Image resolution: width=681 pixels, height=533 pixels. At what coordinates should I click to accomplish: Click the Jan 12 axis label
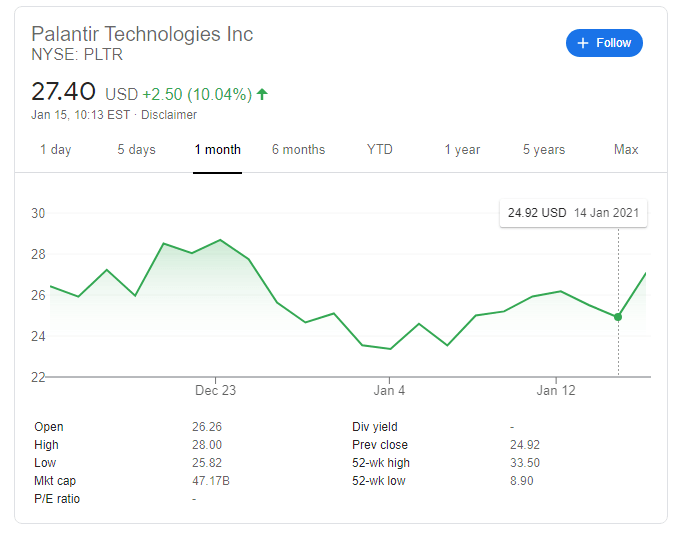click(x=556, y=390)
